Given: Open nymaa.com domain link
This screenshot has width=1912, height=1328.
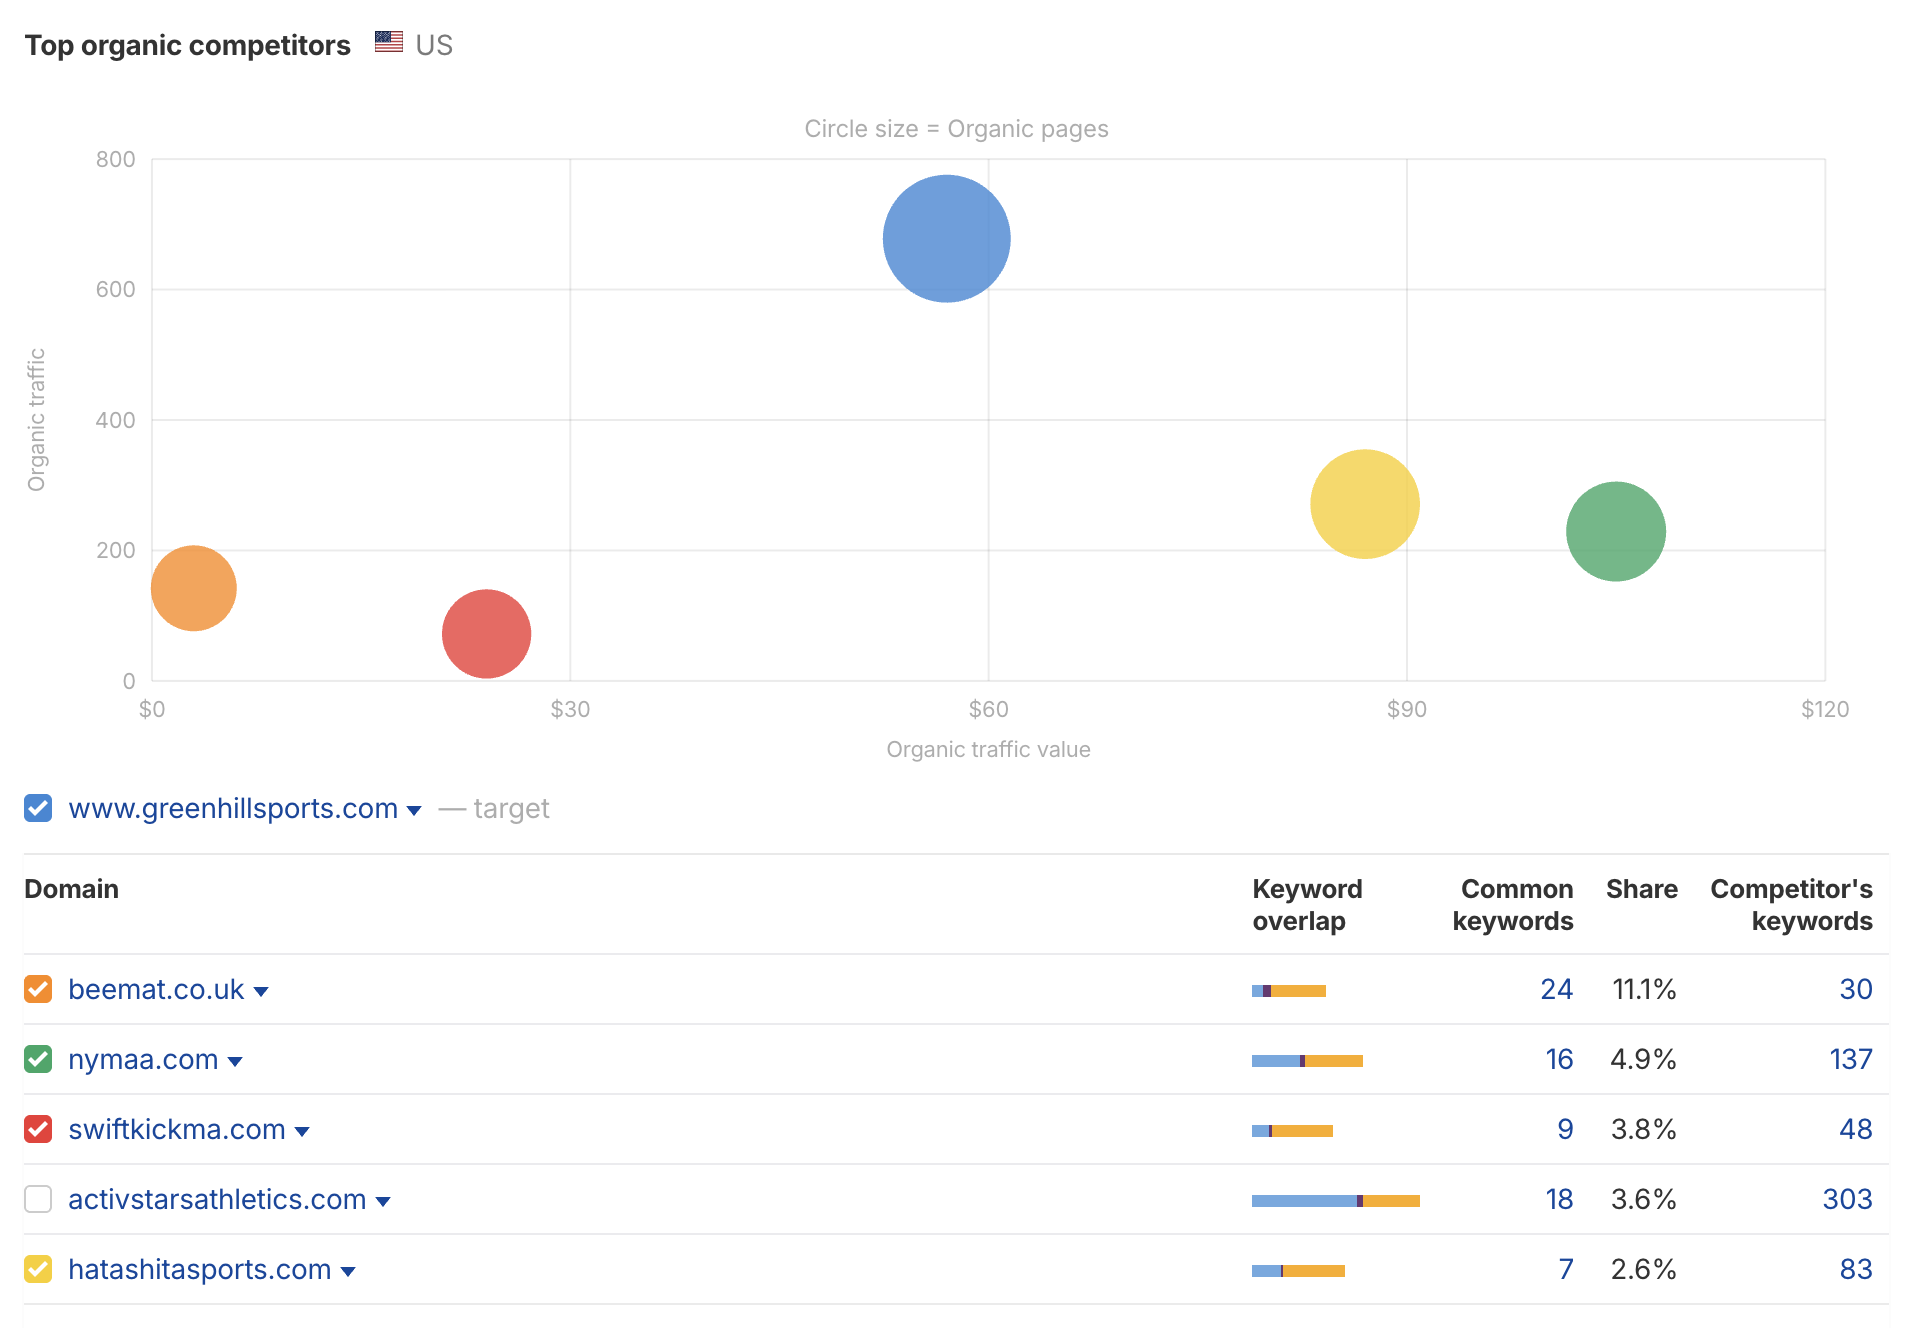Looking at the screenshot, I should pos(143,1059).
